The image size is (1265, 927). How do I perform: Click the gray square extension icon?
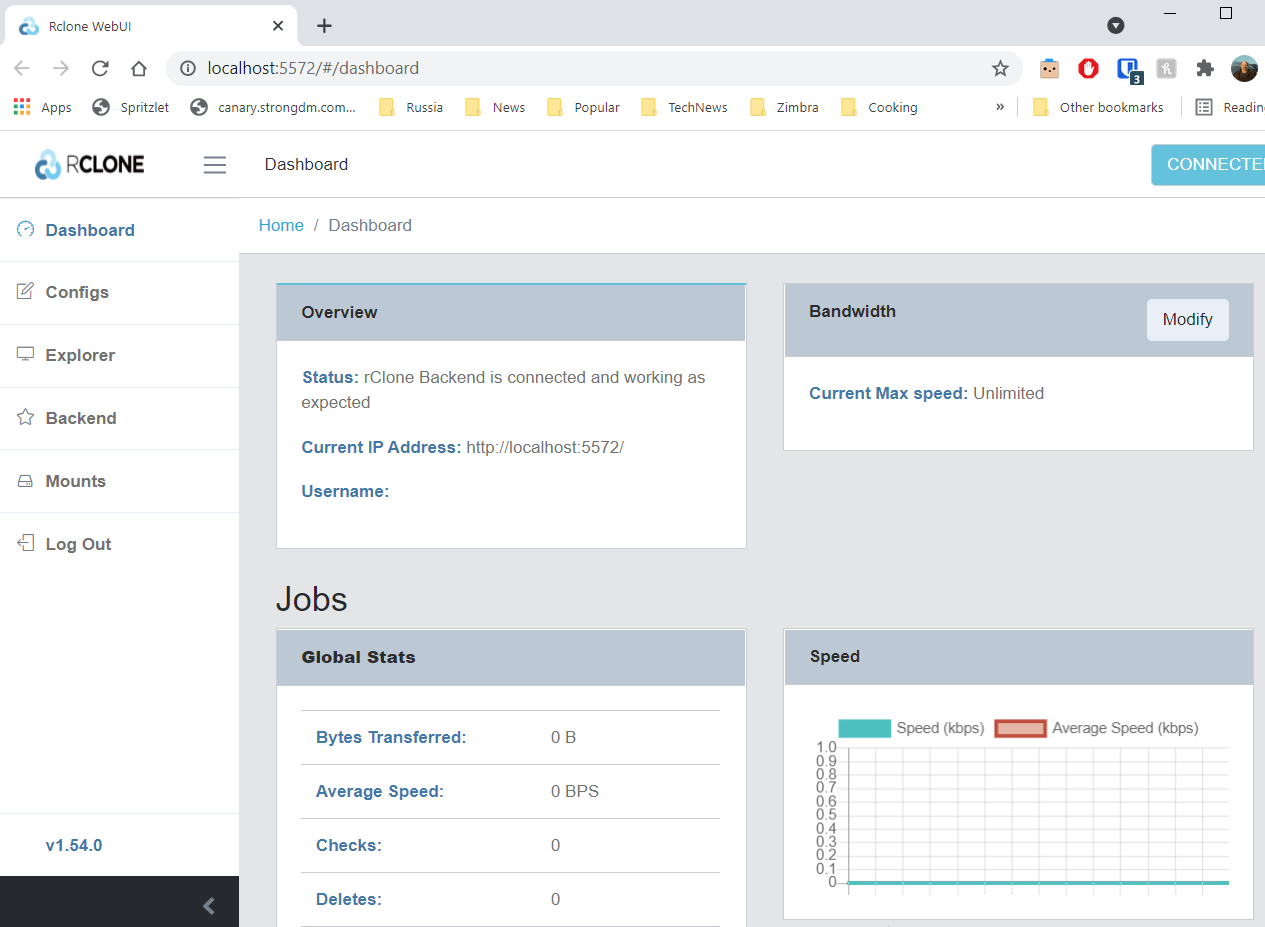(1166, 68)
